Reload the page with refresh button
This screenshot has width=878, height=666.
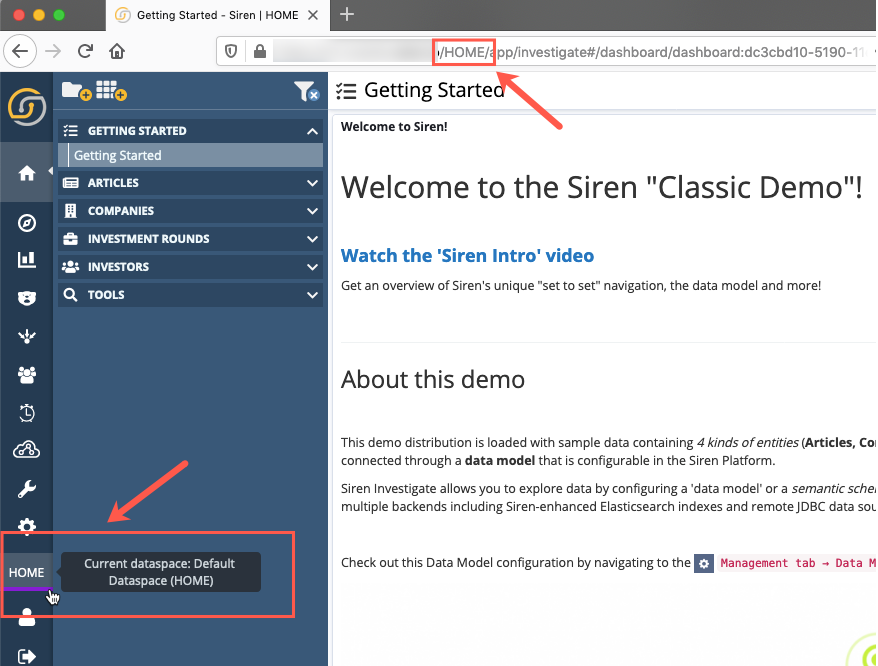point(85,52)
